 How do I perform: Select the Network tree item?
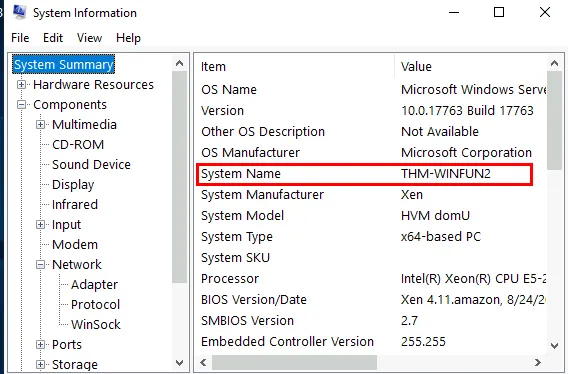(77, 265)
